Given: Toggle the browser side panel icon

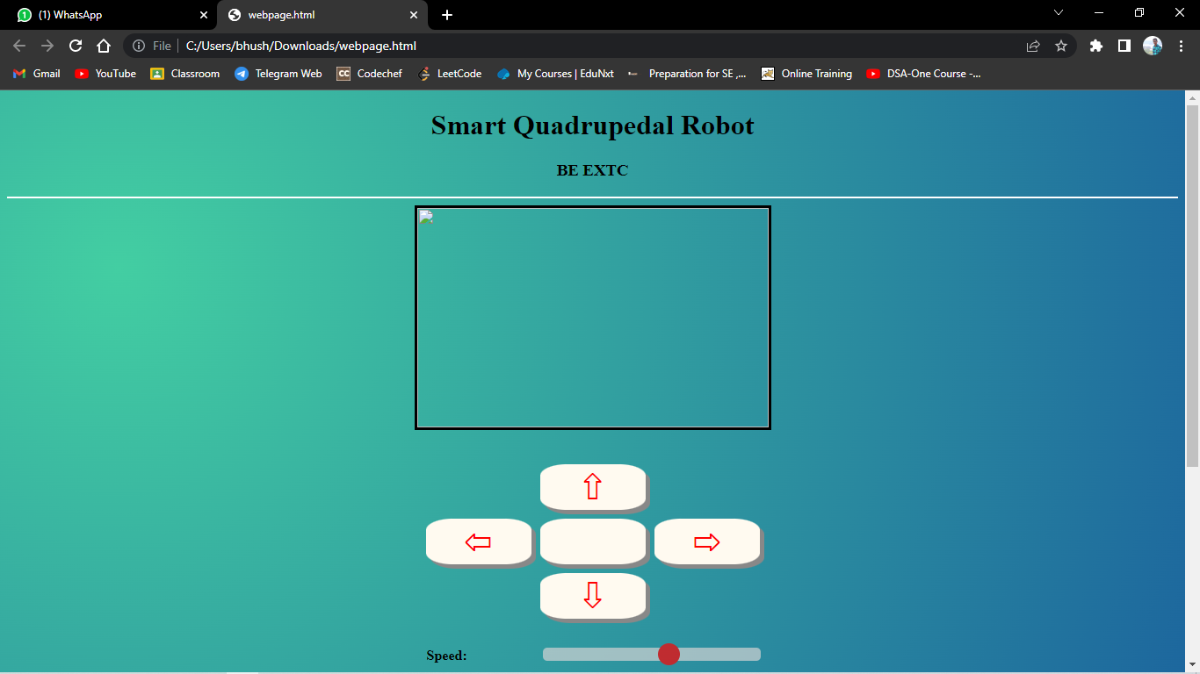Looking at the screenshot, I should click(1124, 46).
